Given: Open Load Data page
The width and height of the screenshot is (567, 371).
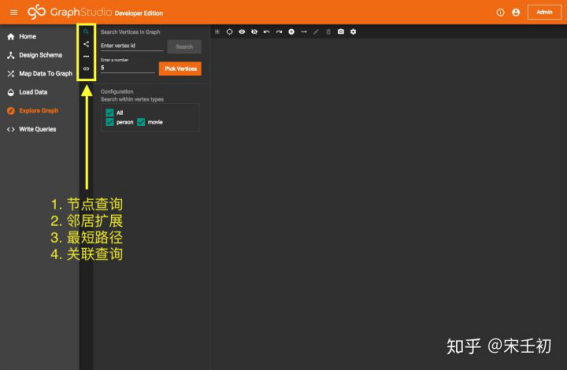Looking at the screenshot, I should click(27, 92).
